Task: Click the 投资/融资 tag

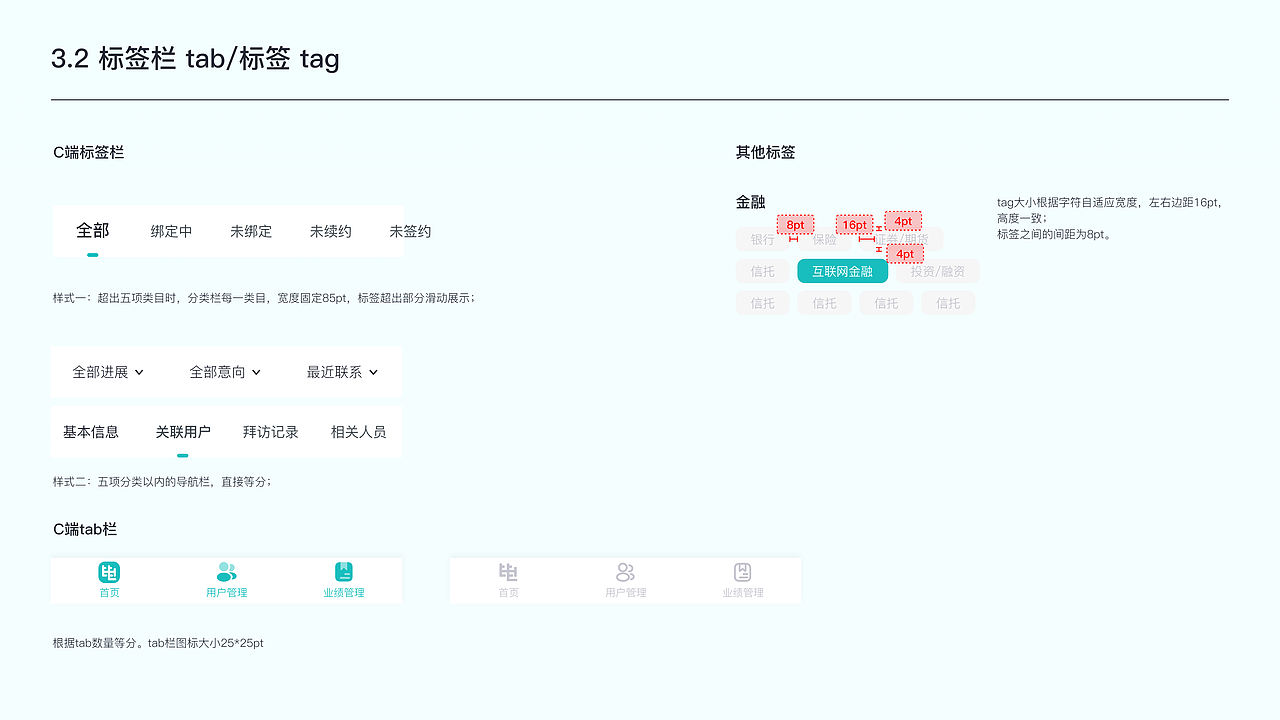Action: click(x=936, y=271)
